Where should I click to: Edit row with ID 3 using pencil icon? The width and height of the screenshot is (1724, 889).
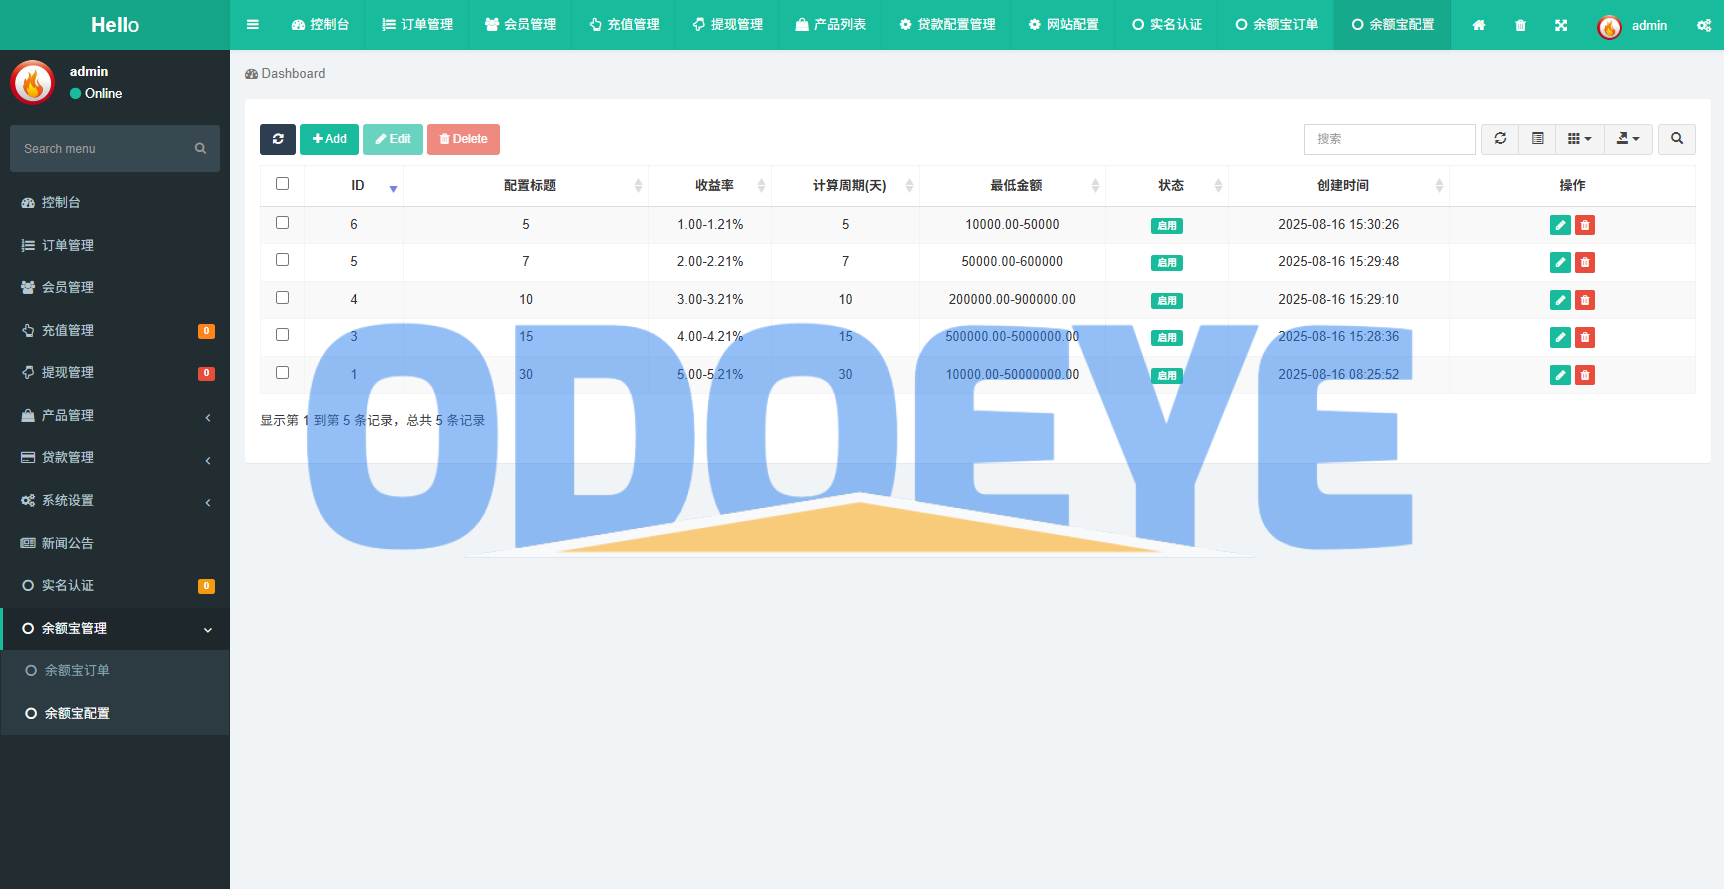(x=1560, y=337)
